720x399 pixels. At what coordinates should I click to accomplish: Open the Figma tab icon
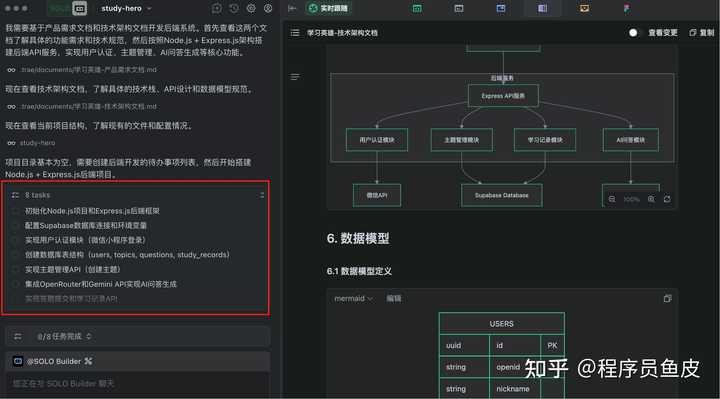627,8
